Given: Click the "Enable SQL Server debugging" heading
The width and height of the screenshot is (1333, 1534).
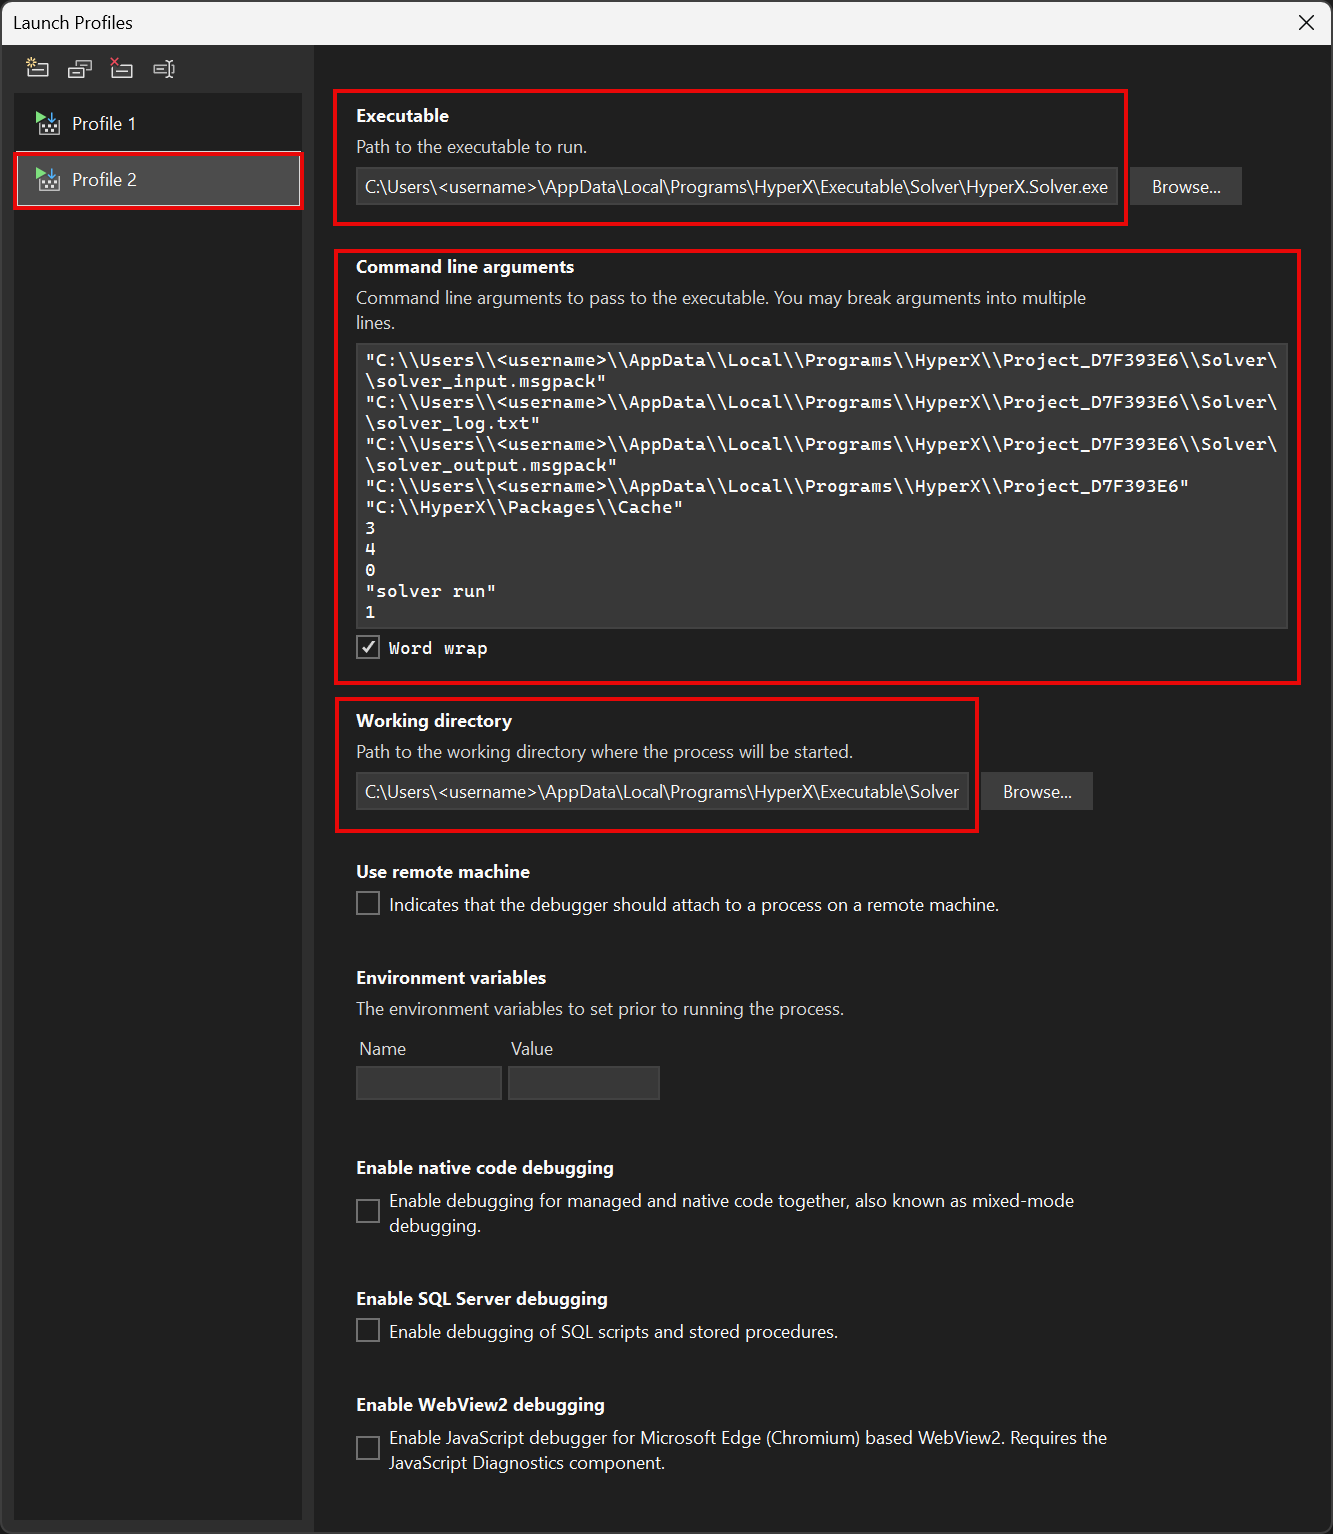Looking at the screenshot, I should click(482, 1299).
